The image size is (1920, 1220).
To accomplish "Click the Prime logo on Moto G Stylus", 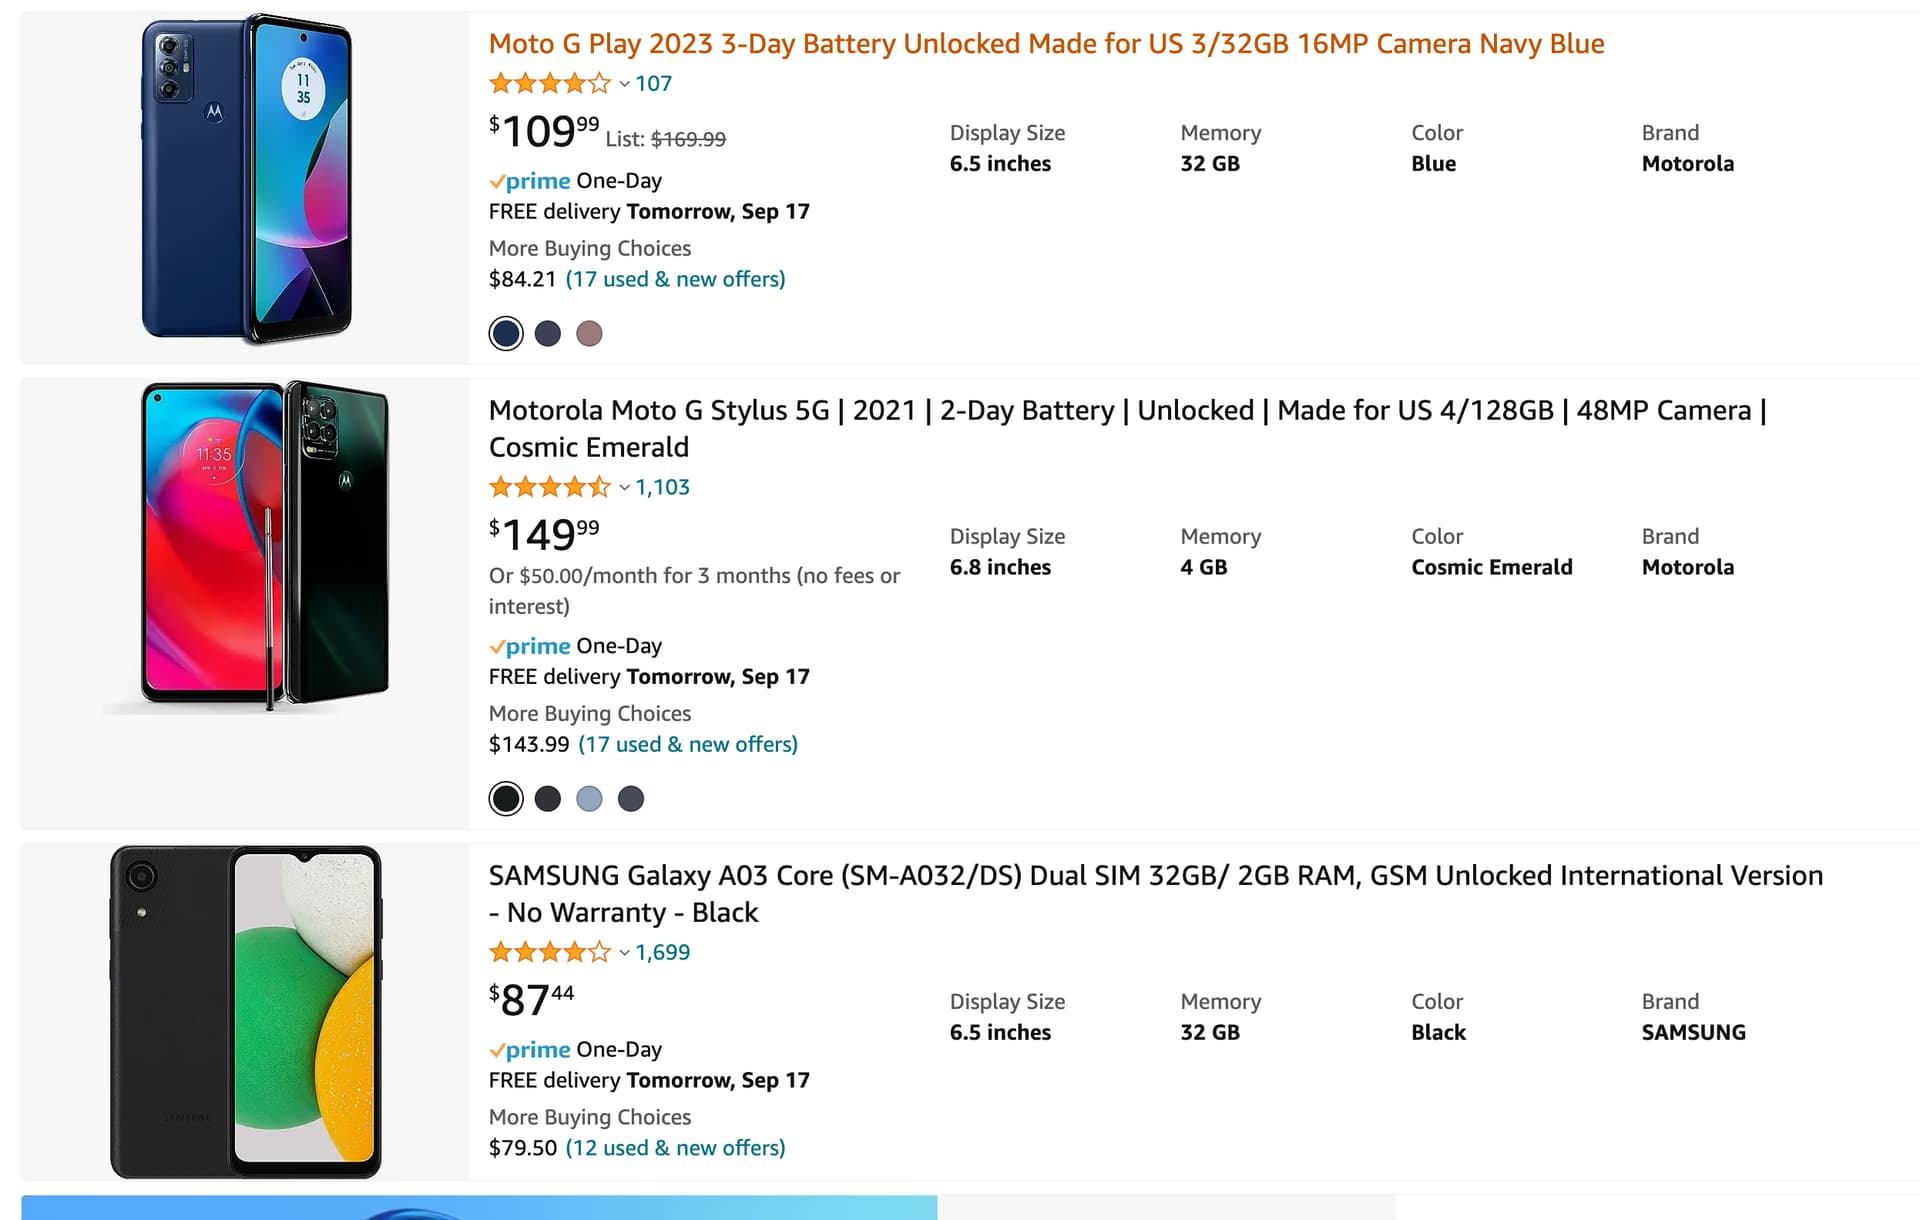I will click(x=530, y=647).
